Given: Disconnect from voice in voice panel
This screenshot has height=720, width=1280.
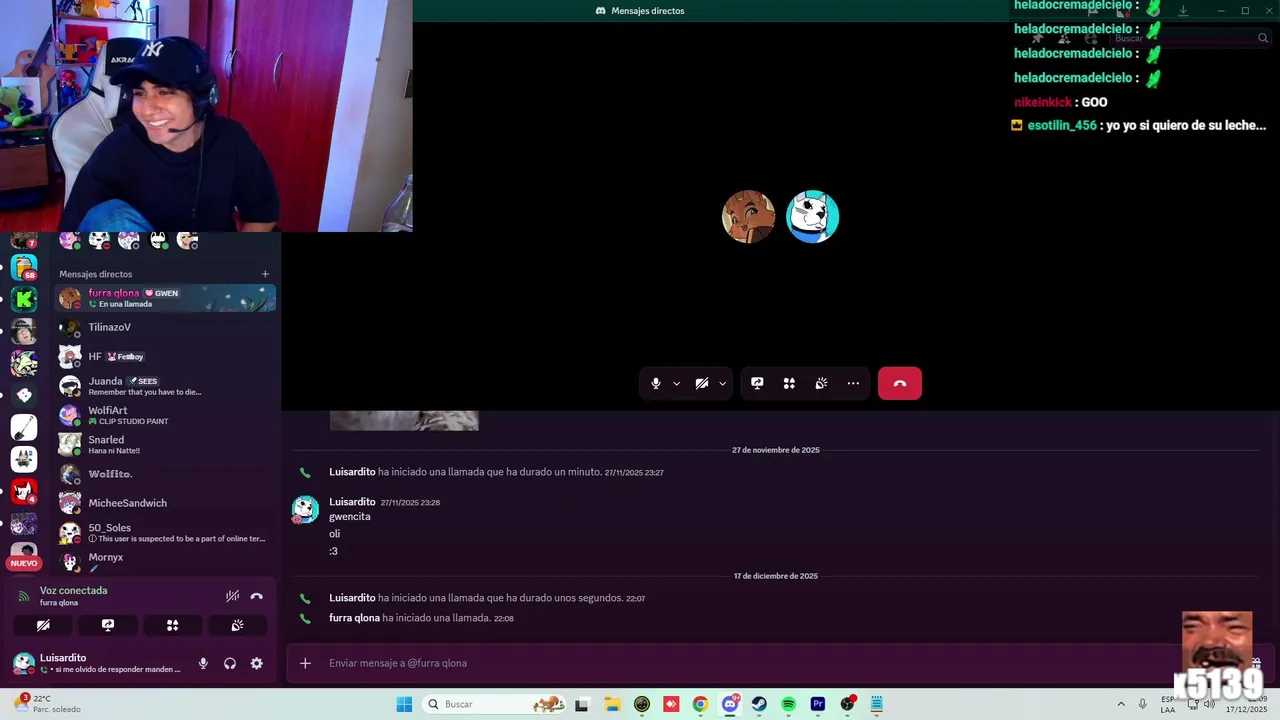Looking at the screenshot, I should 257,596.
